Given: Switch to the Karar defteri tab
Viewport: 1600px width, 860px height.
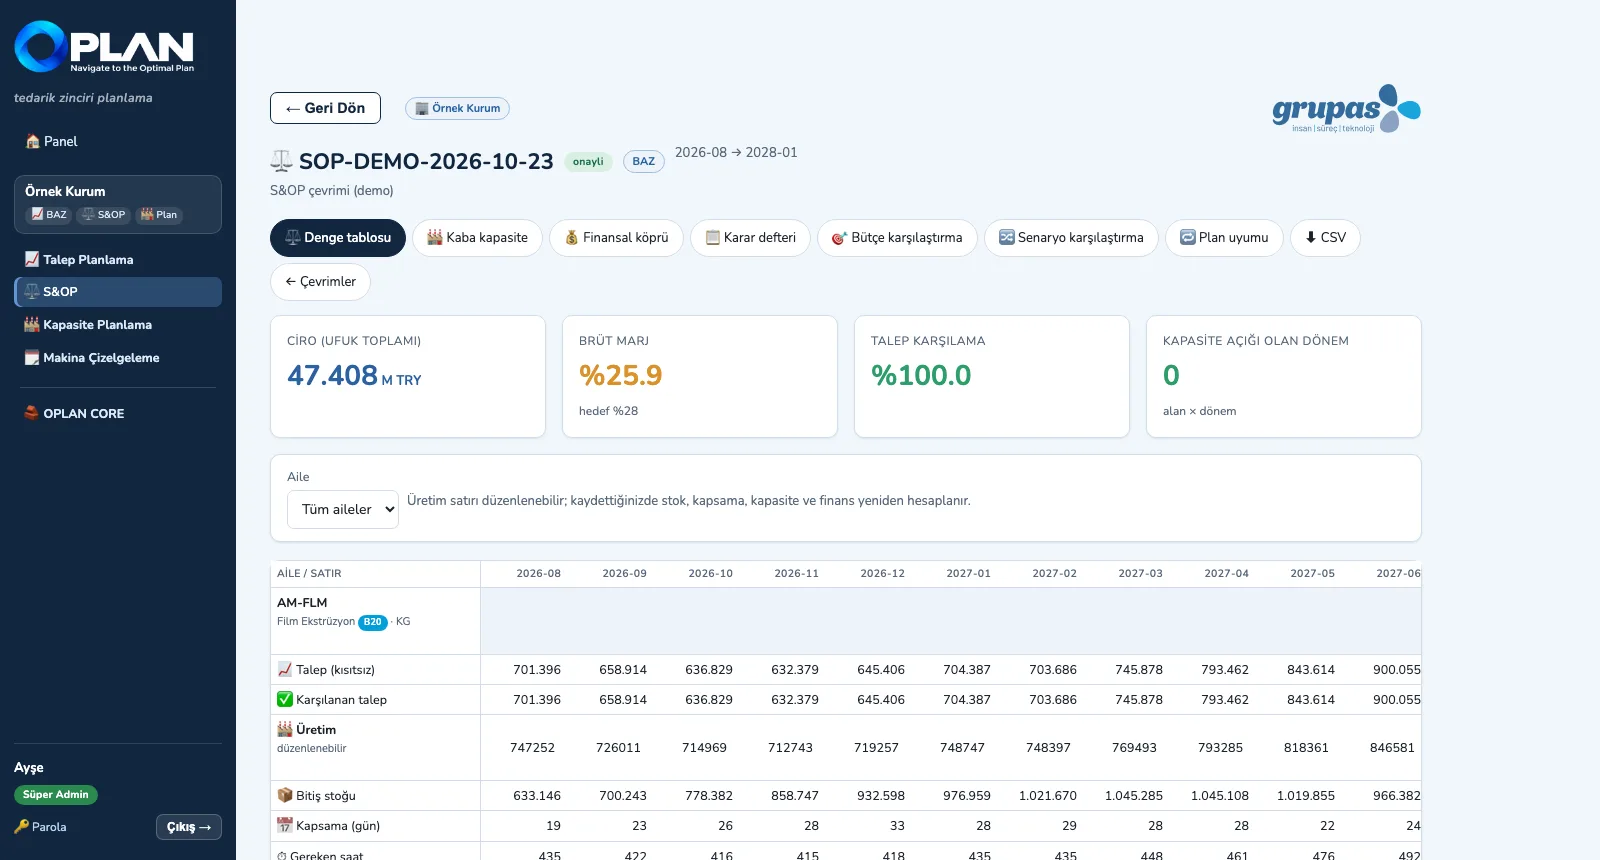Looking at the screenshot, I should pyautogui.click(x=750, y=238).
